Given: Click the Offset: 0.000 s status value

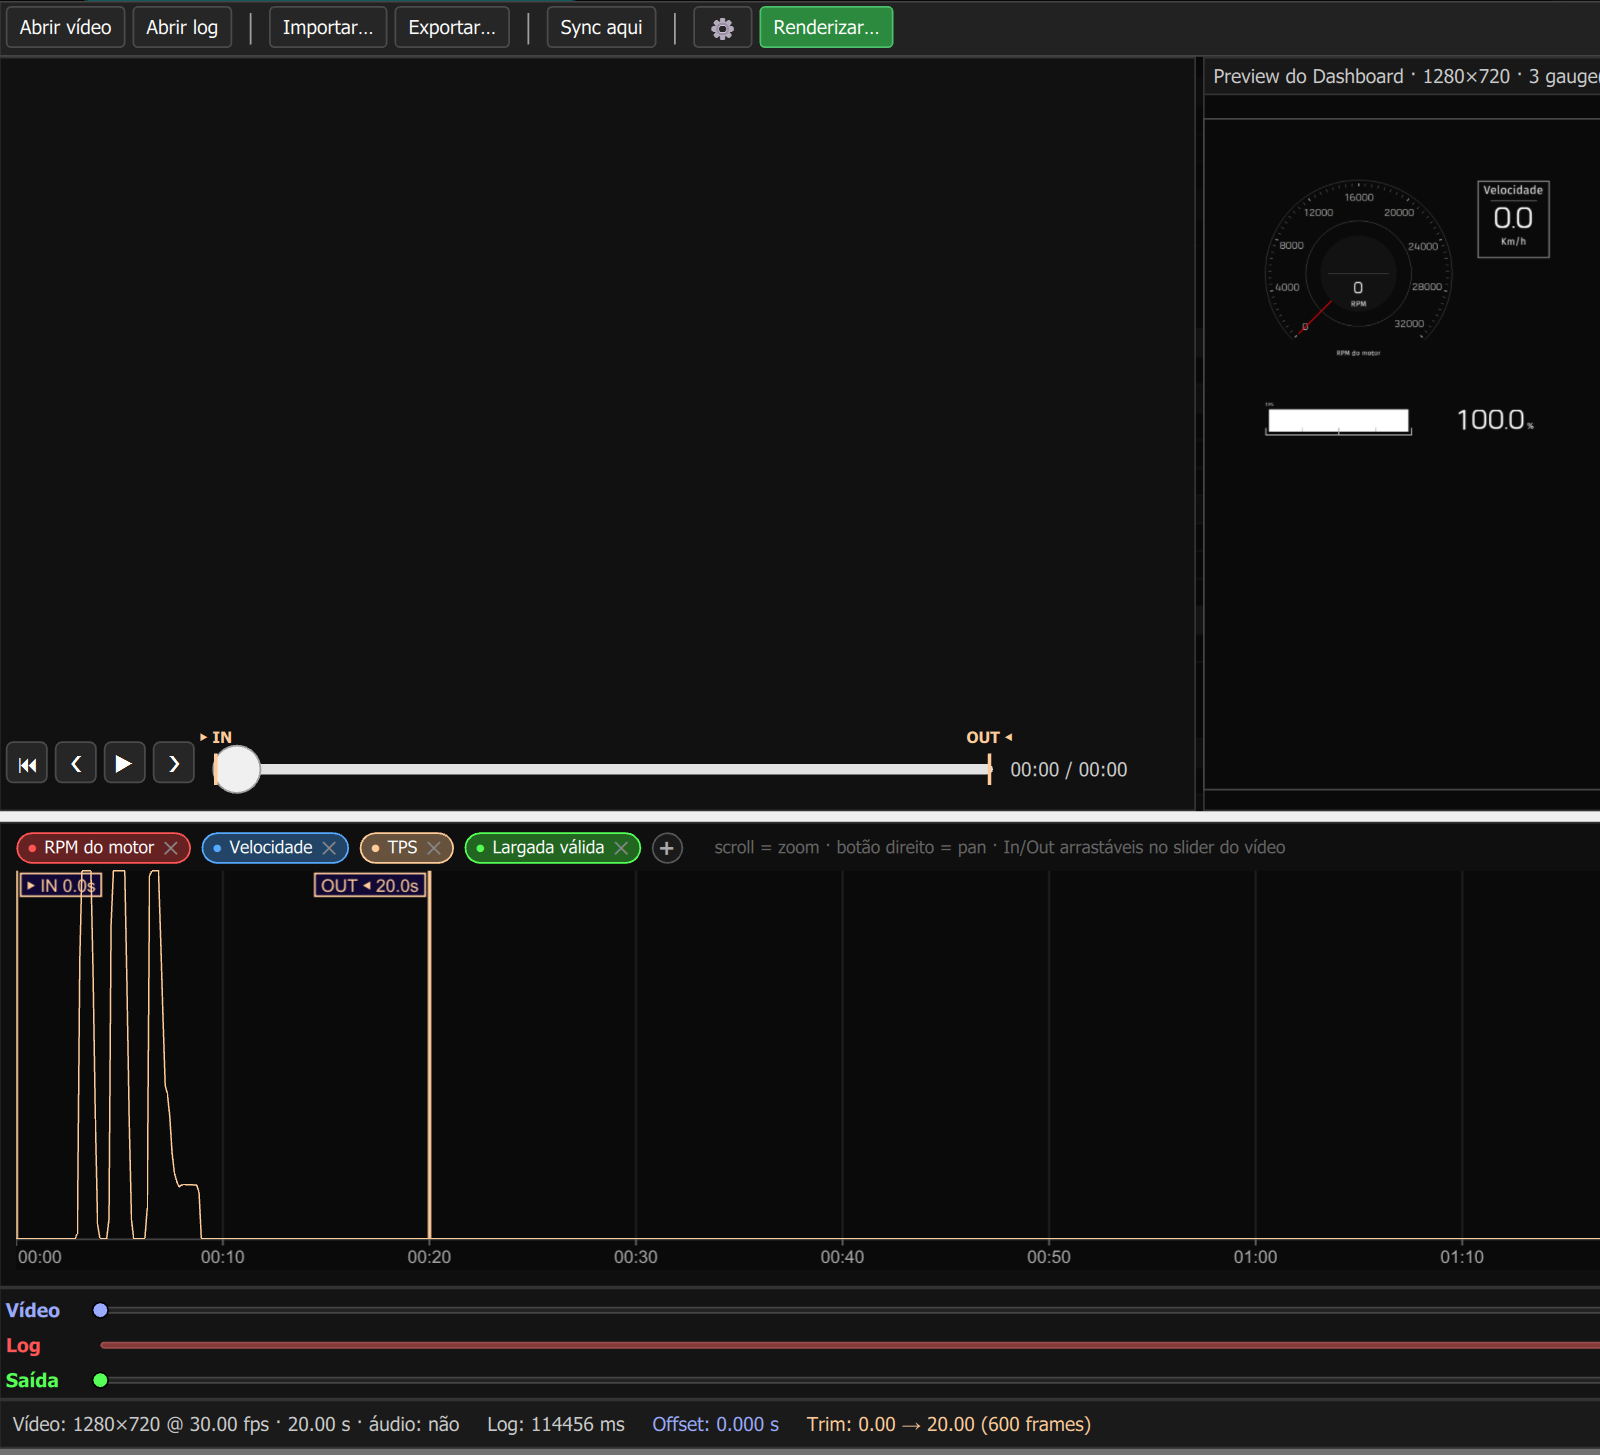Looking at the screenshot, I should 715,1424.
